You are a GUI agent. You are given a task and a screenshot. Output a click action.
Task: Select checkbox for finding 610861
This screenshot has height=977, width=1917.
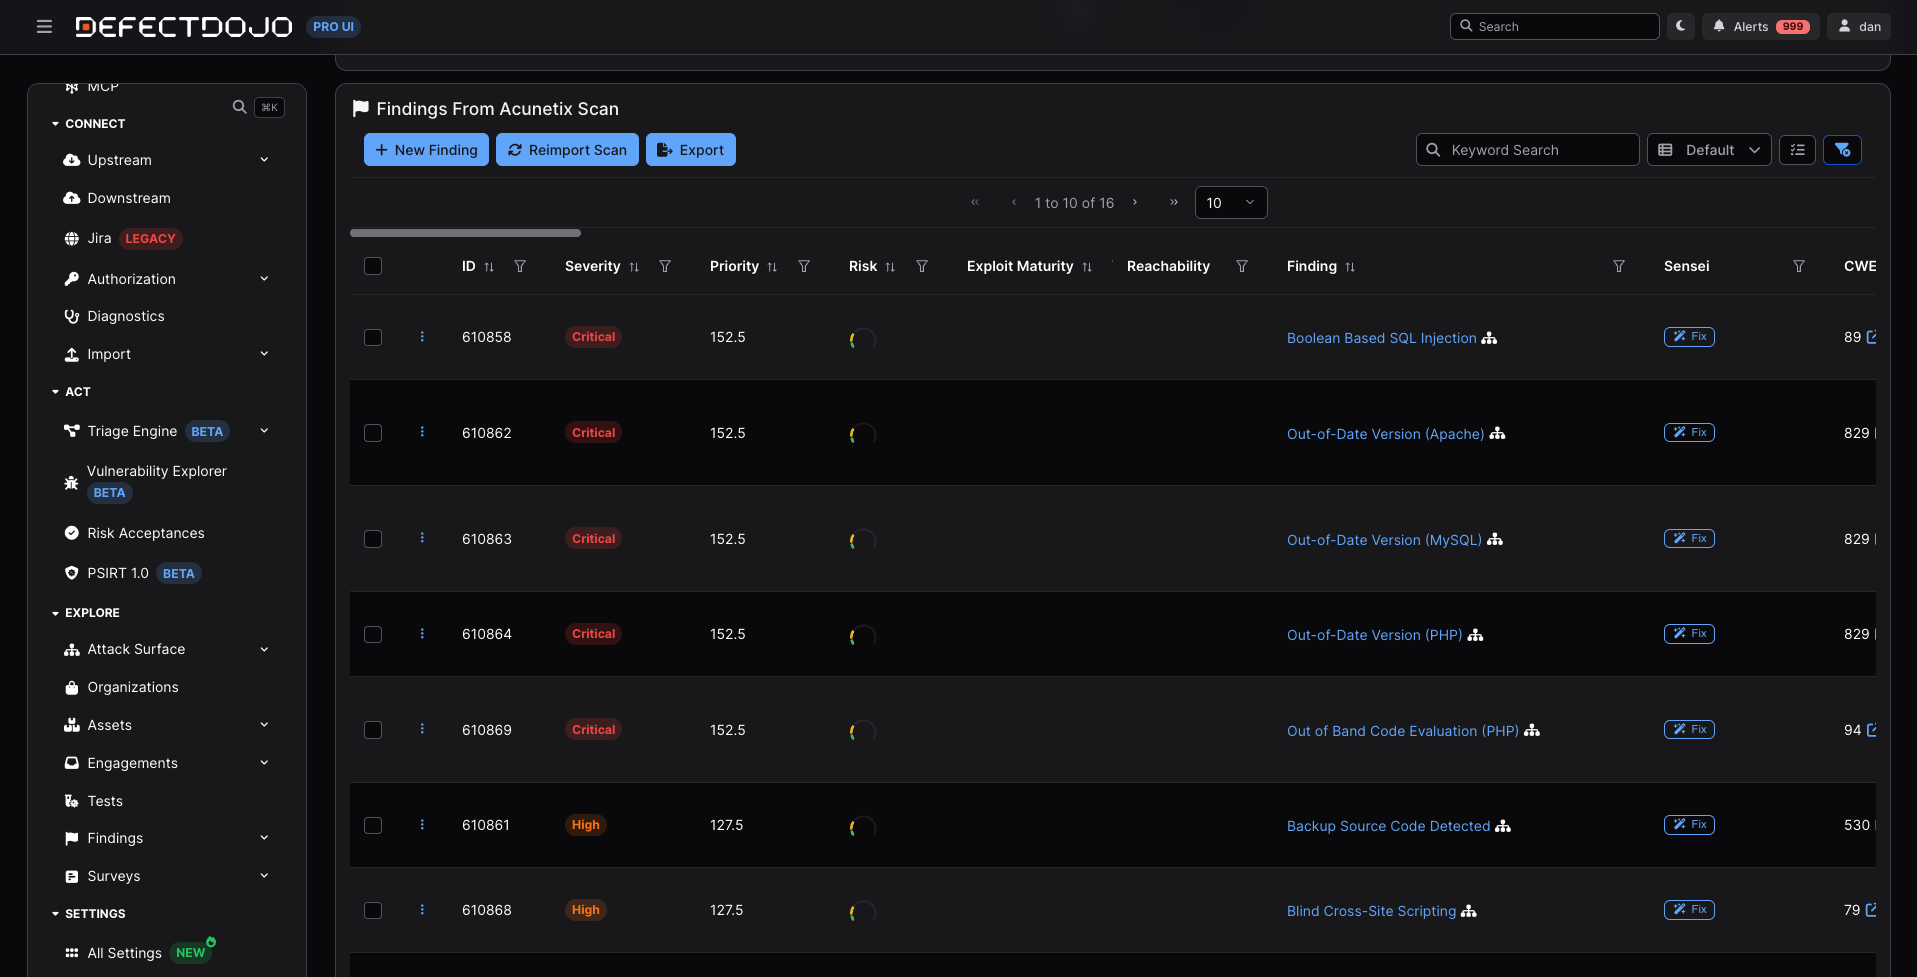pyautogui.click(x=373, y=825)
